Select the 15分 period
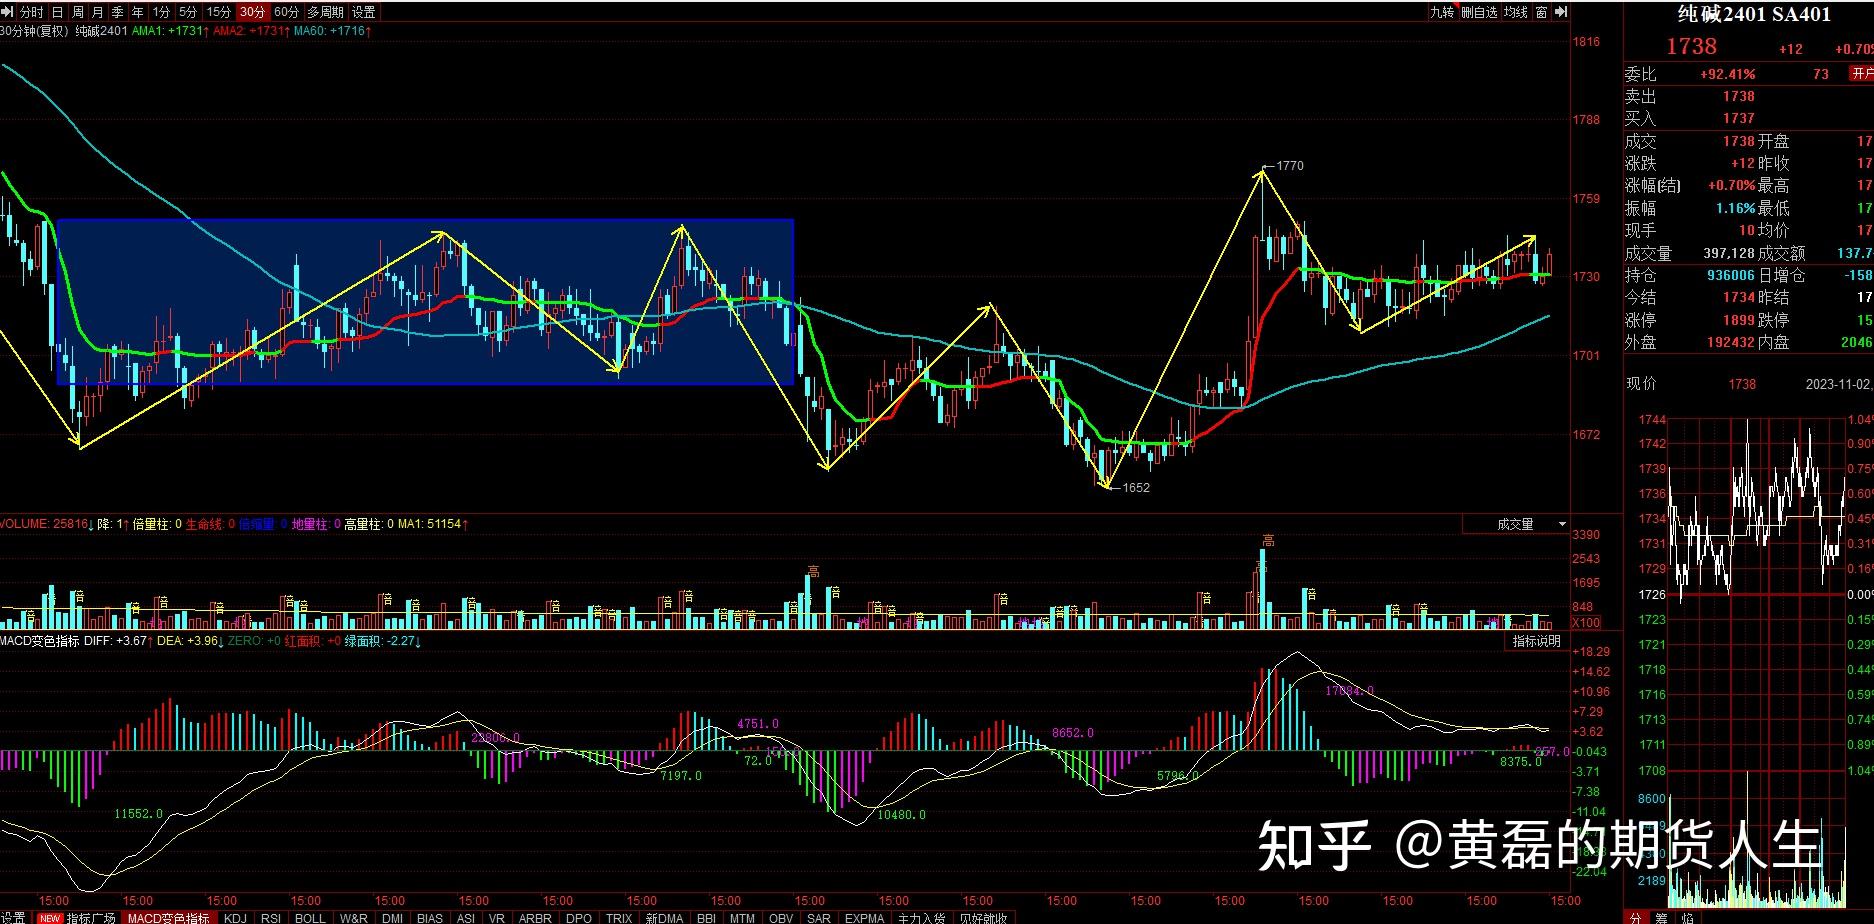The width and height of the screenshot is (1874, 924). coord(219,12)
